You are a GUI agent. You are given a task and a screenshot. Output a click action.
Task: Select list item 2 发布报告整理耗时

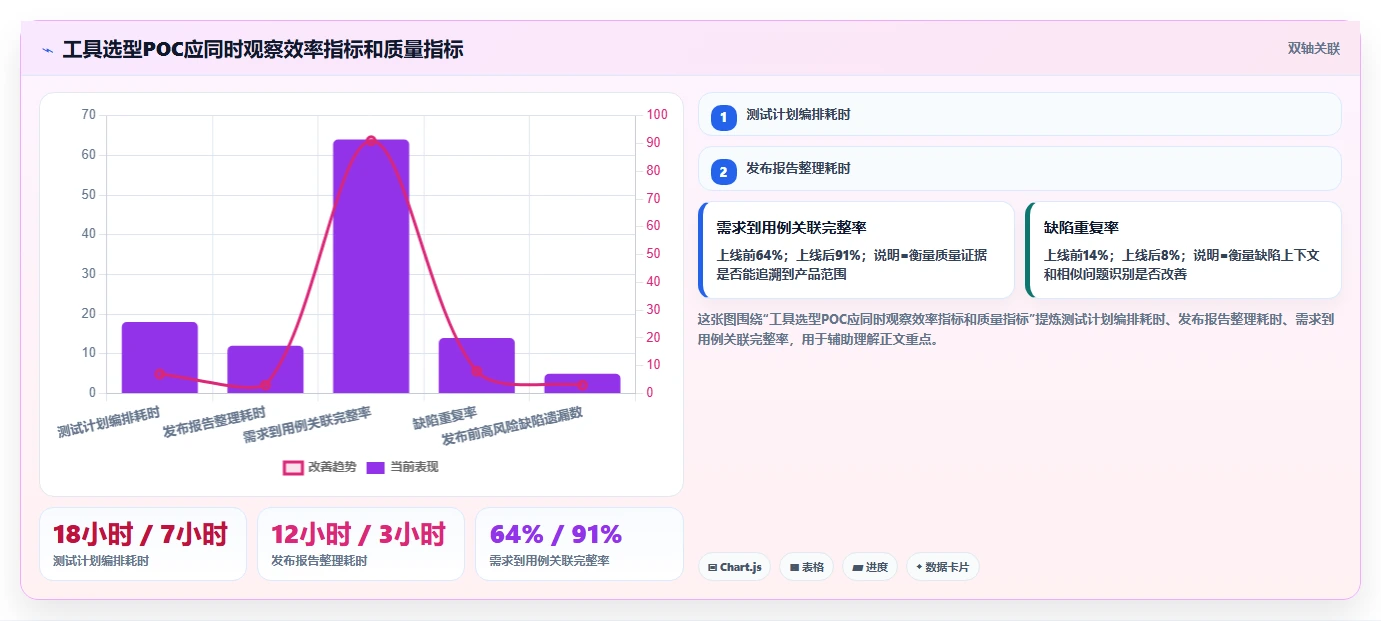(1019, 168)
